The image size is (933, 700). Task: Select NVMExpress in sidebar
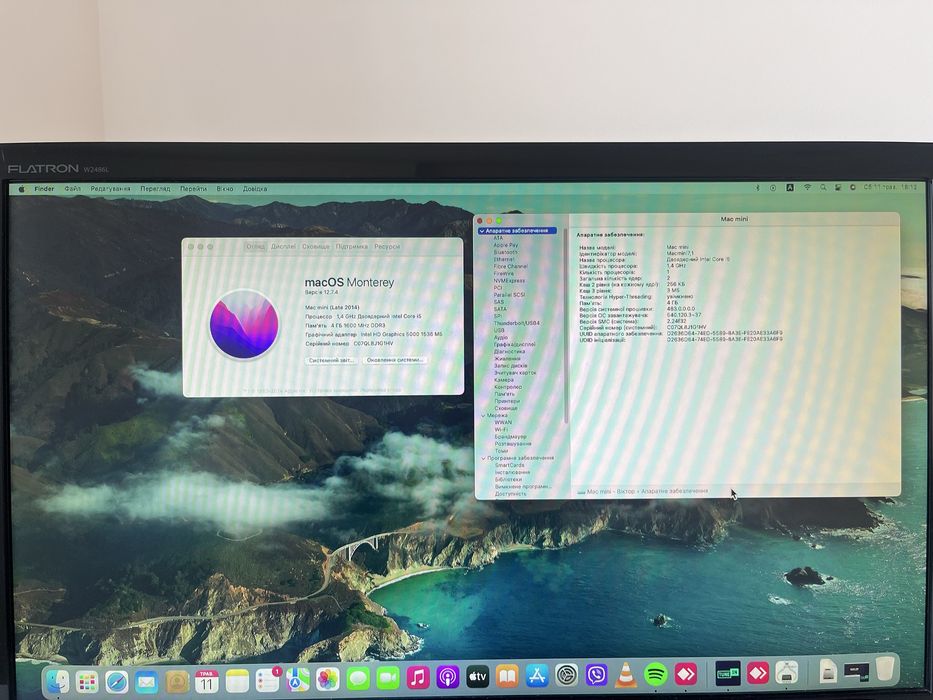click(509, 280)
